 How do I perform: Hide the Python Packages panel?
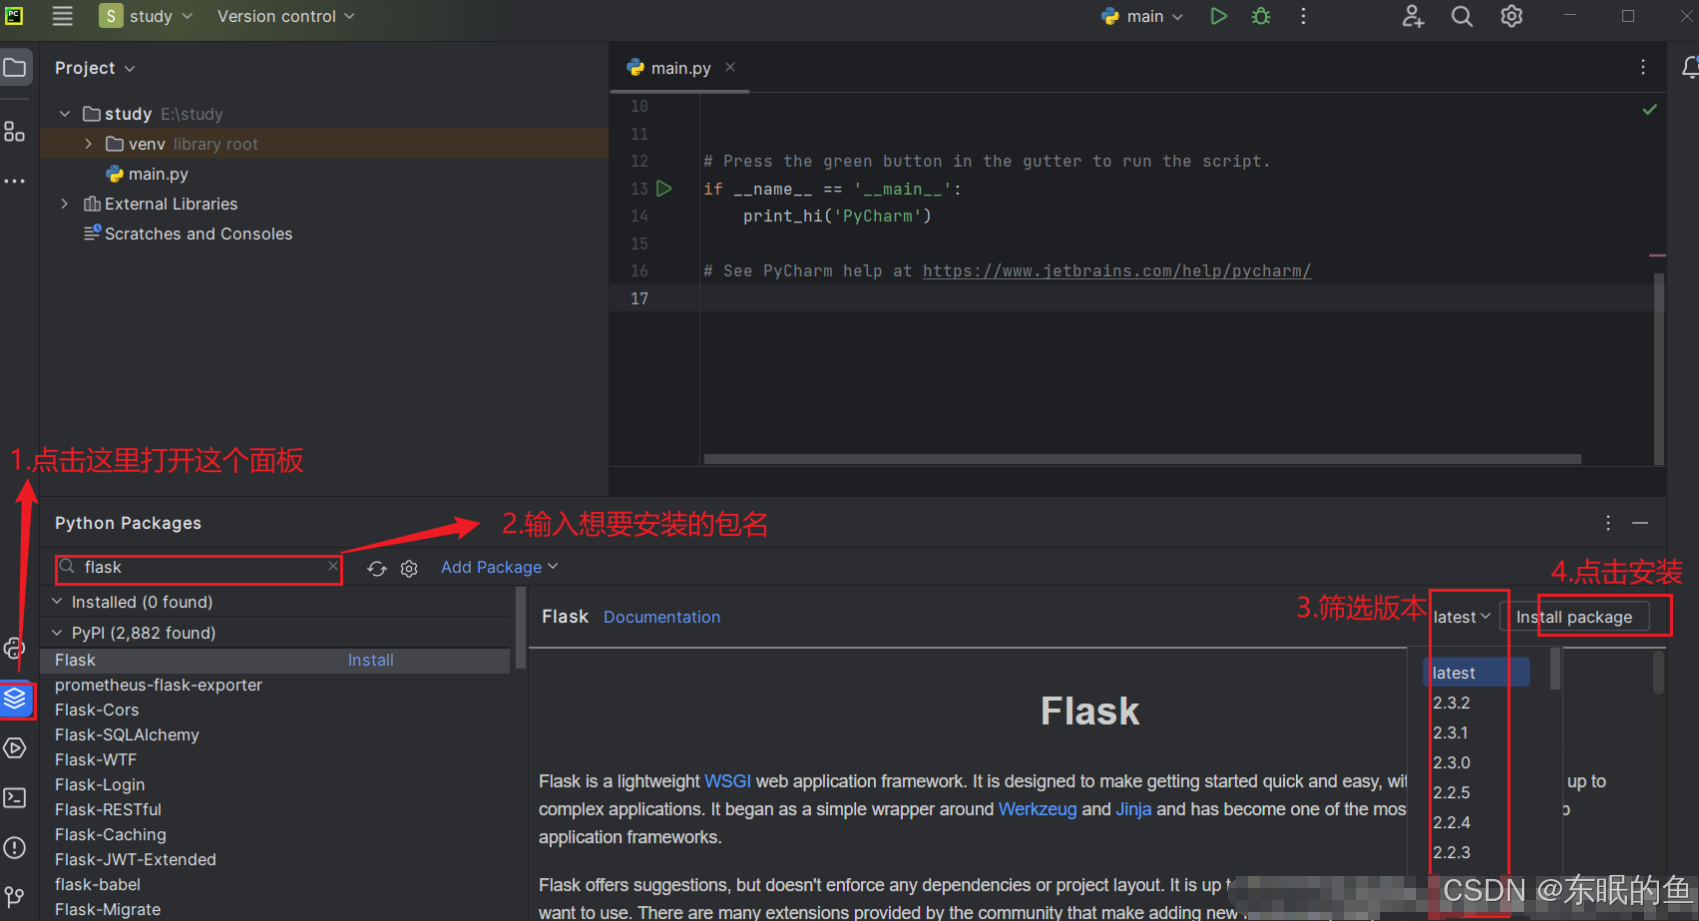(1640, 523)
